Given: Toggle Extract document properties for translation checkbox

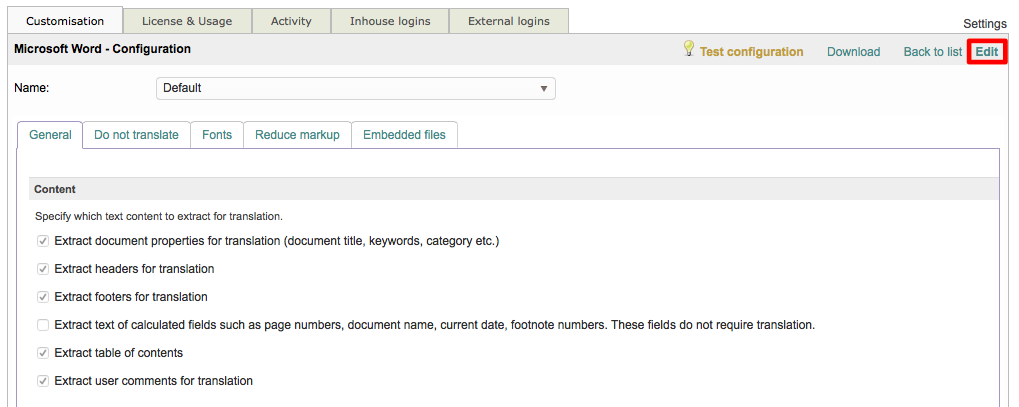Looking at the screenshot, I should tap(43, 241).
